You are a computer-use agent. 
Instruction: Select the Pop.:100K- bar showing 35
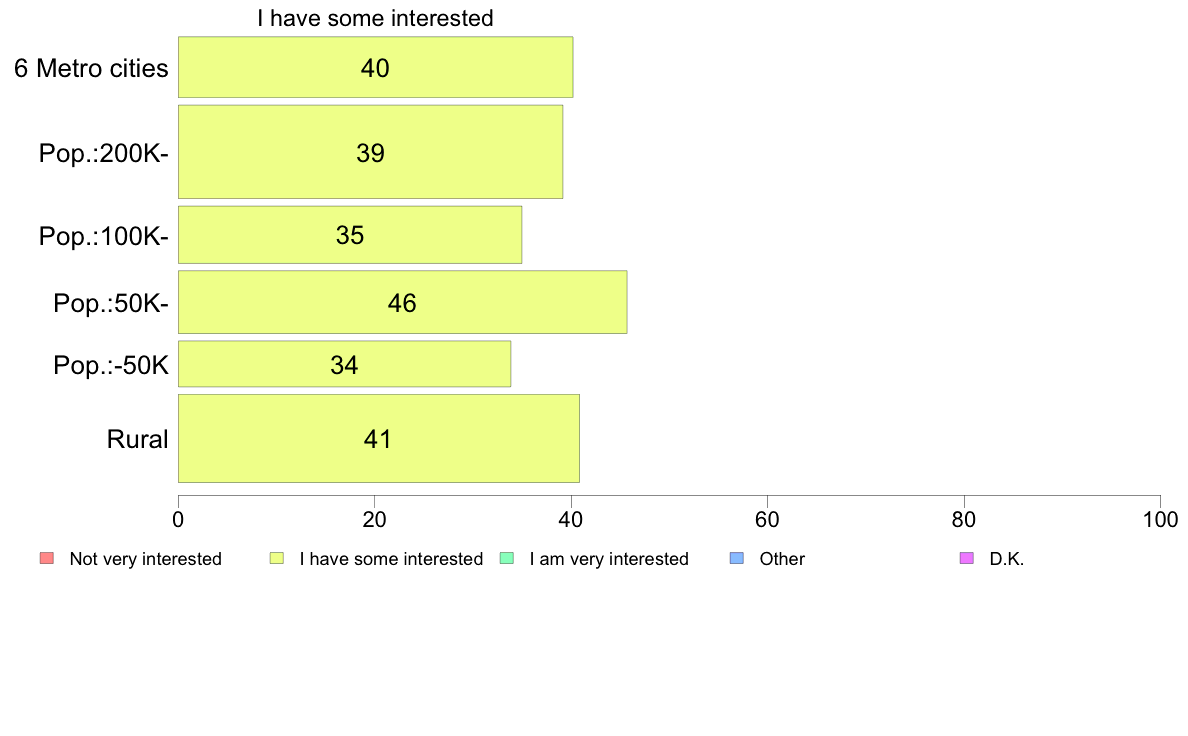click(350, 235)
